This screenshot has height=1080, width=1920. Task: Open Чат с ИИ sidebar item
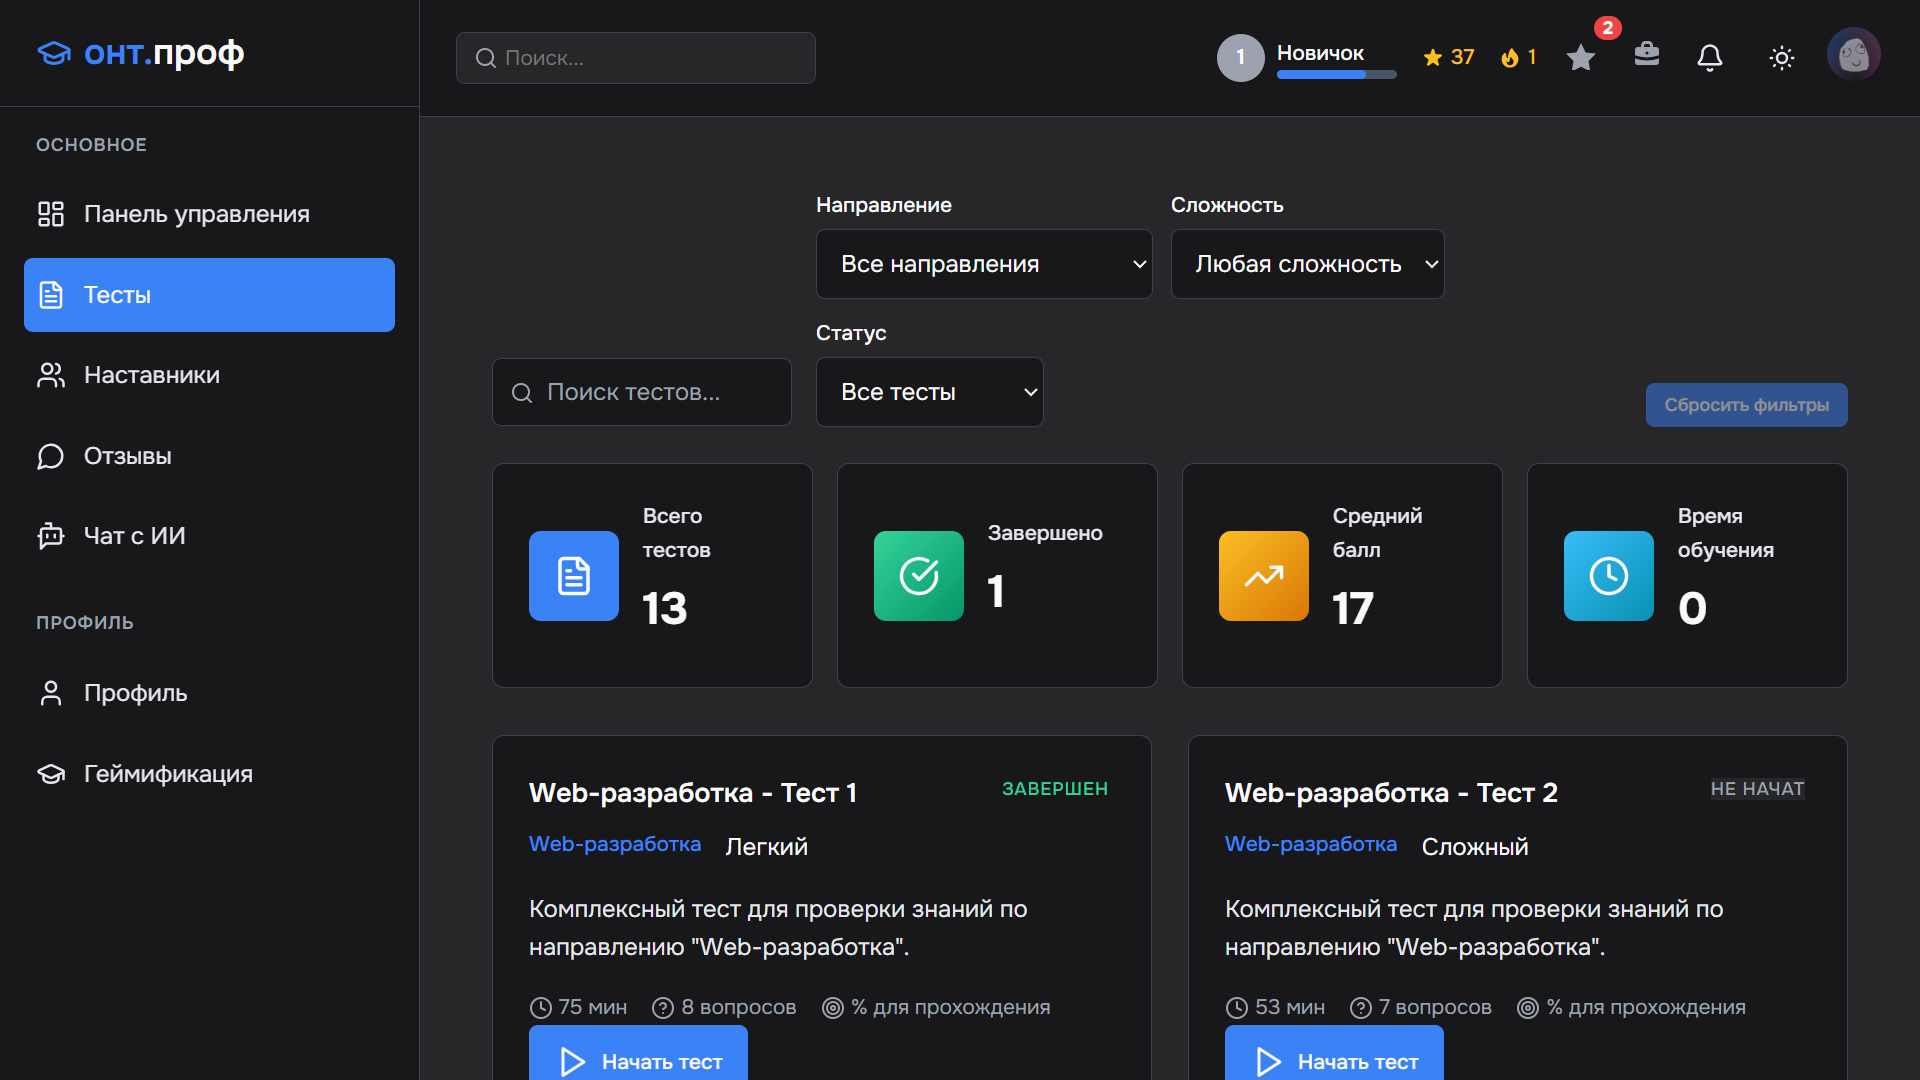(135, 536)
